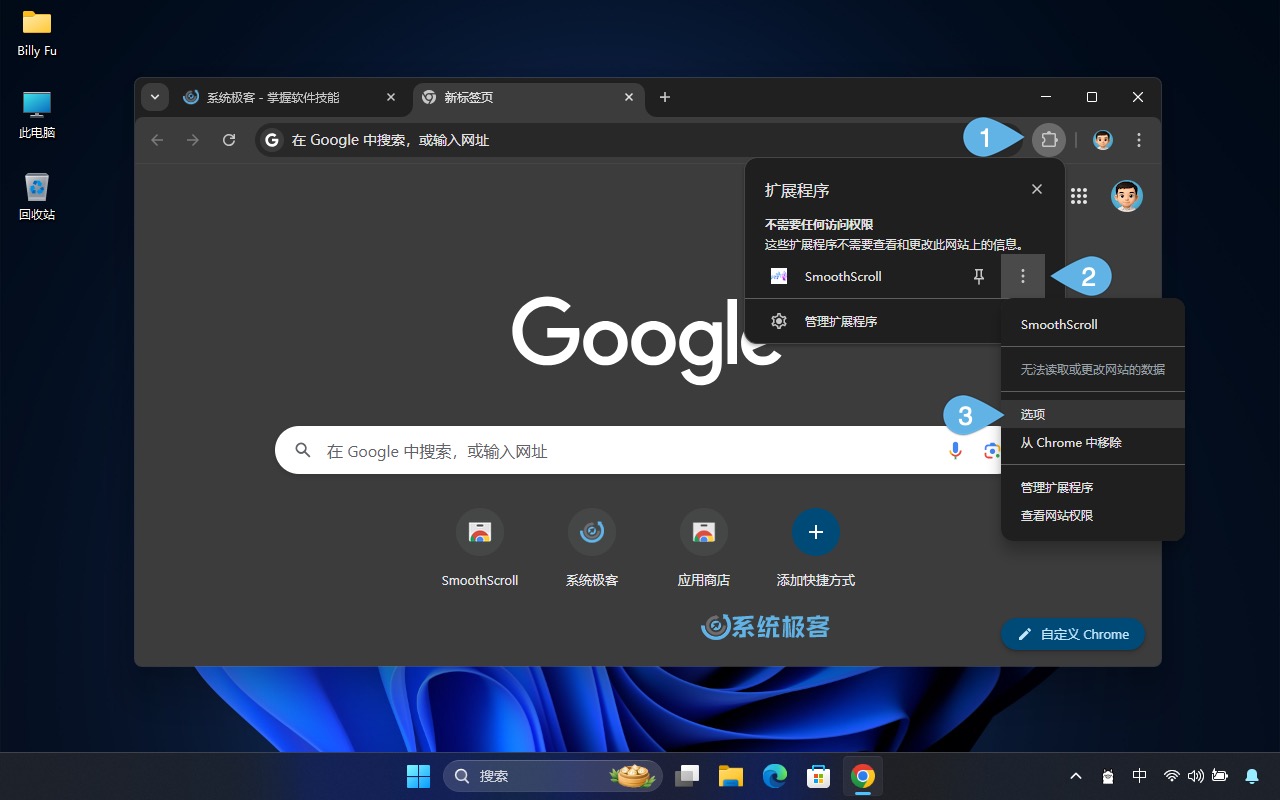1280x800 pixels.
Task: Open Task View on the taskbar
Action: 687,776
